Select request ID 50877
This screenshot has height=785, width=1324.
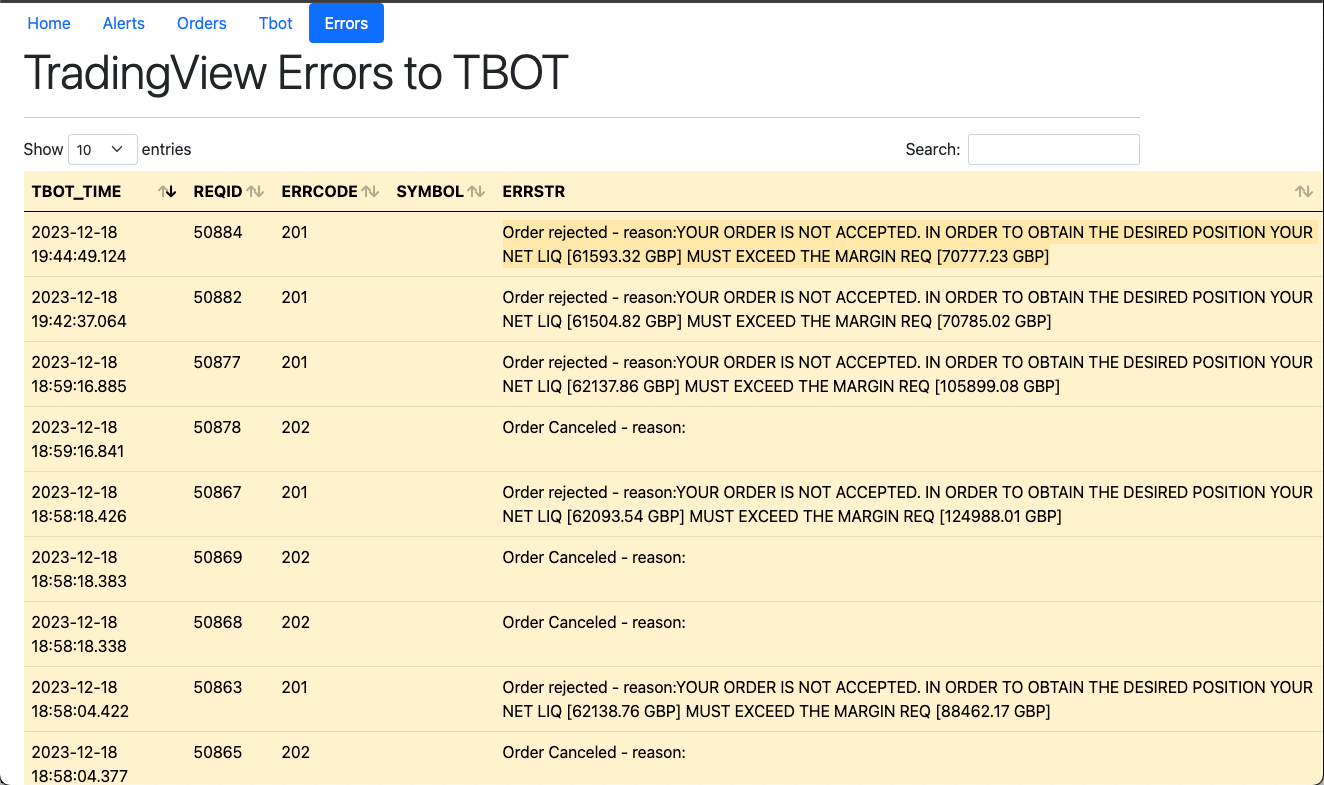pos(217,362)
